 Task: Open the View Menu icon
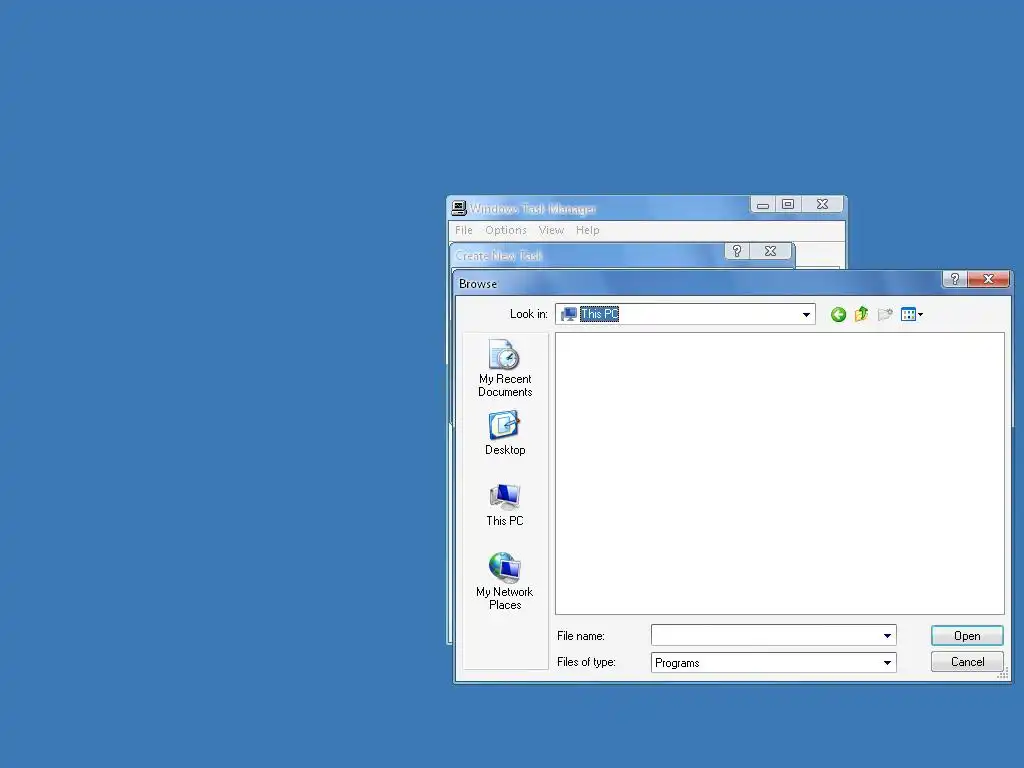[x=912, y=315]
